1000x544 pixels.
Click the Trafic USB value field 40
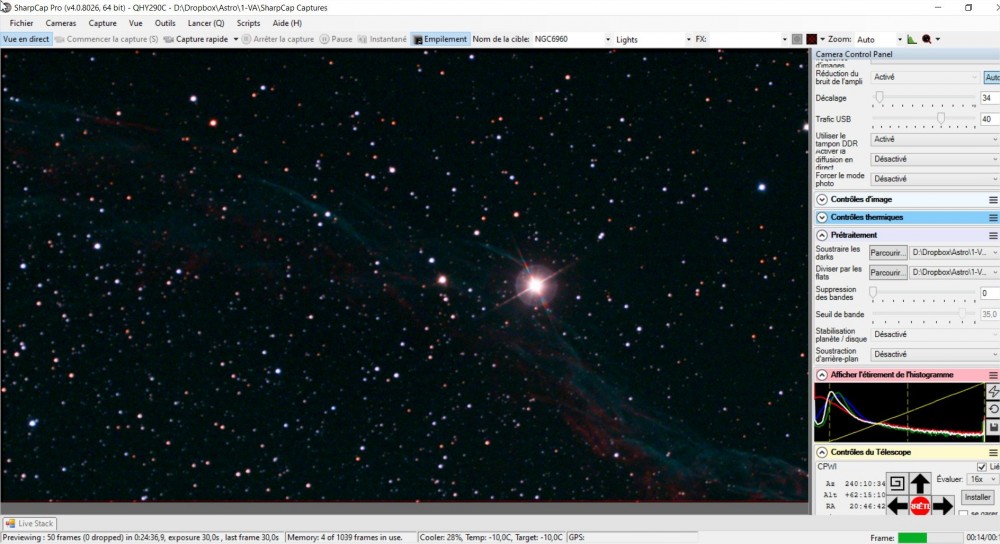click(x=990, y=119)
